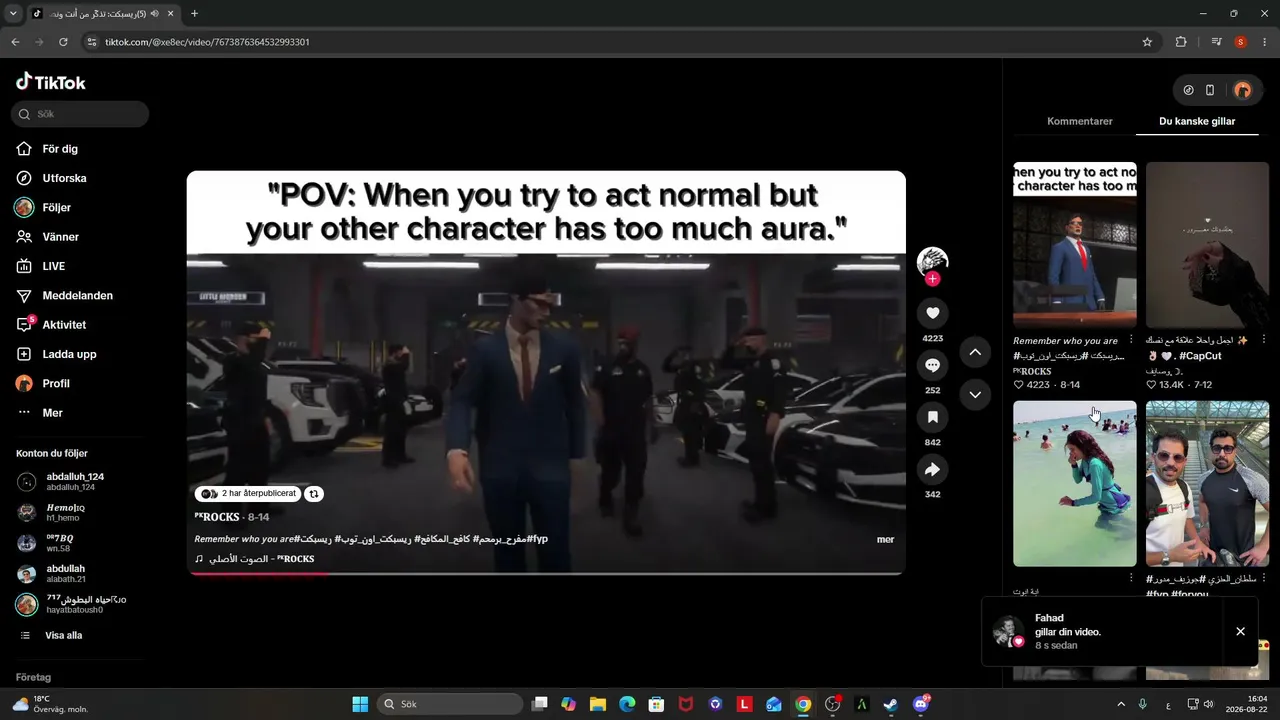
Task: Follow creator with red plus badge
Action: point(933,279)
